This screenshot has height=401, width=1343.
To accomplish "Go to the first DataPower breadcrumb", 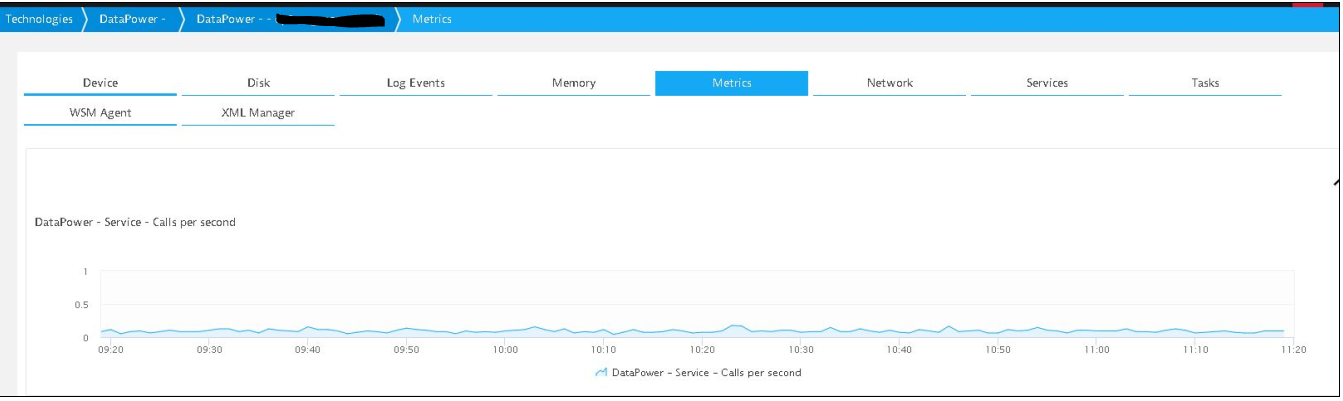I will [131, 19].
